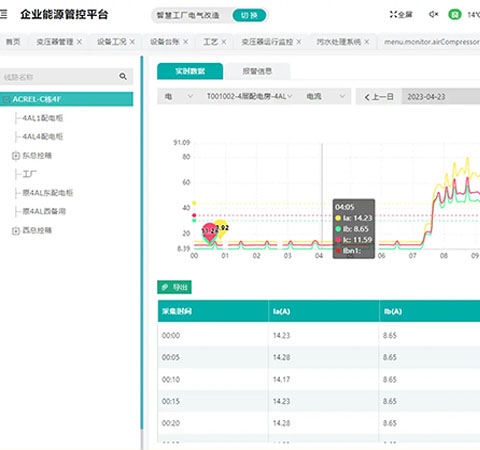Viewport: 480px width, 450px height.
Task: Collapse the ACREL-C栋4F tree node
Action: [x=6, y=99]
